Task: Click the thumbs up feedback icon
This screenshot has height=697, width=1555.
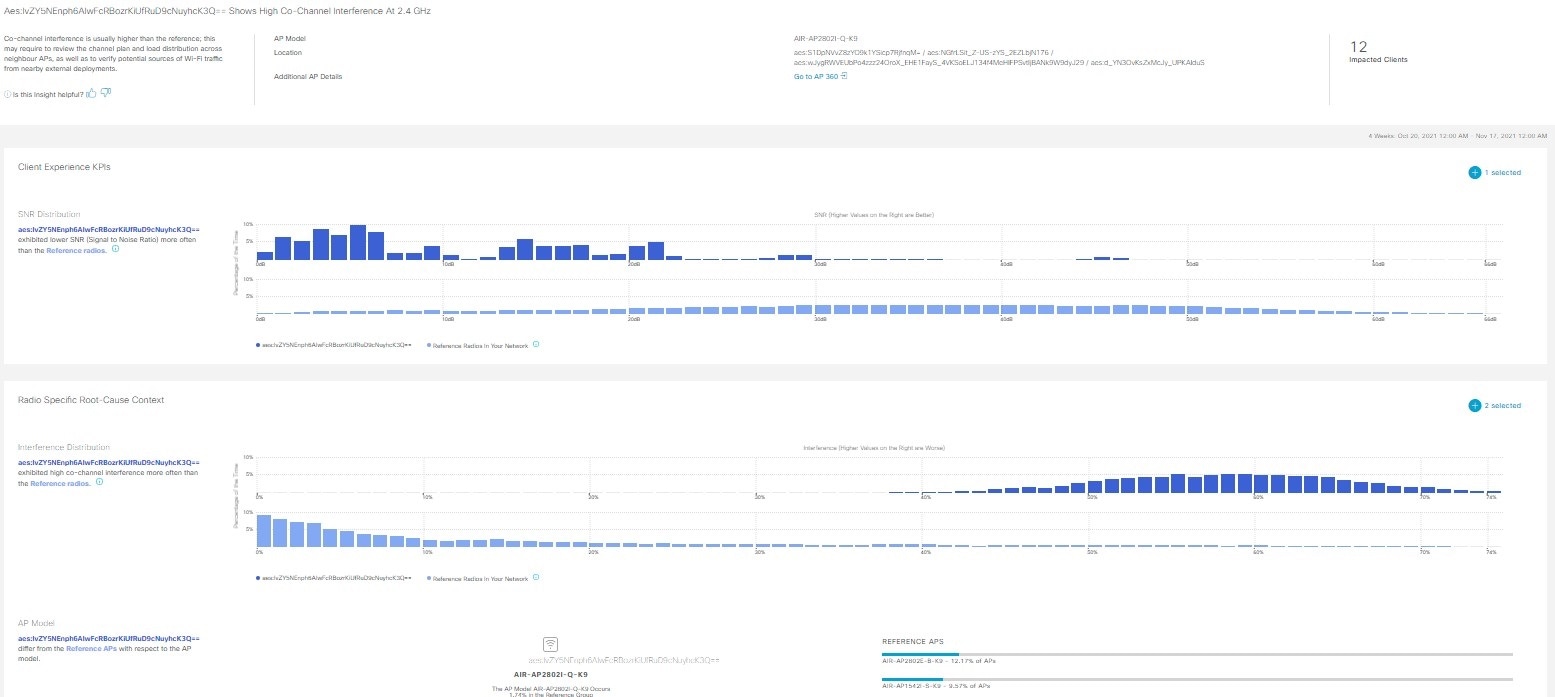Action: coord(90,92)
